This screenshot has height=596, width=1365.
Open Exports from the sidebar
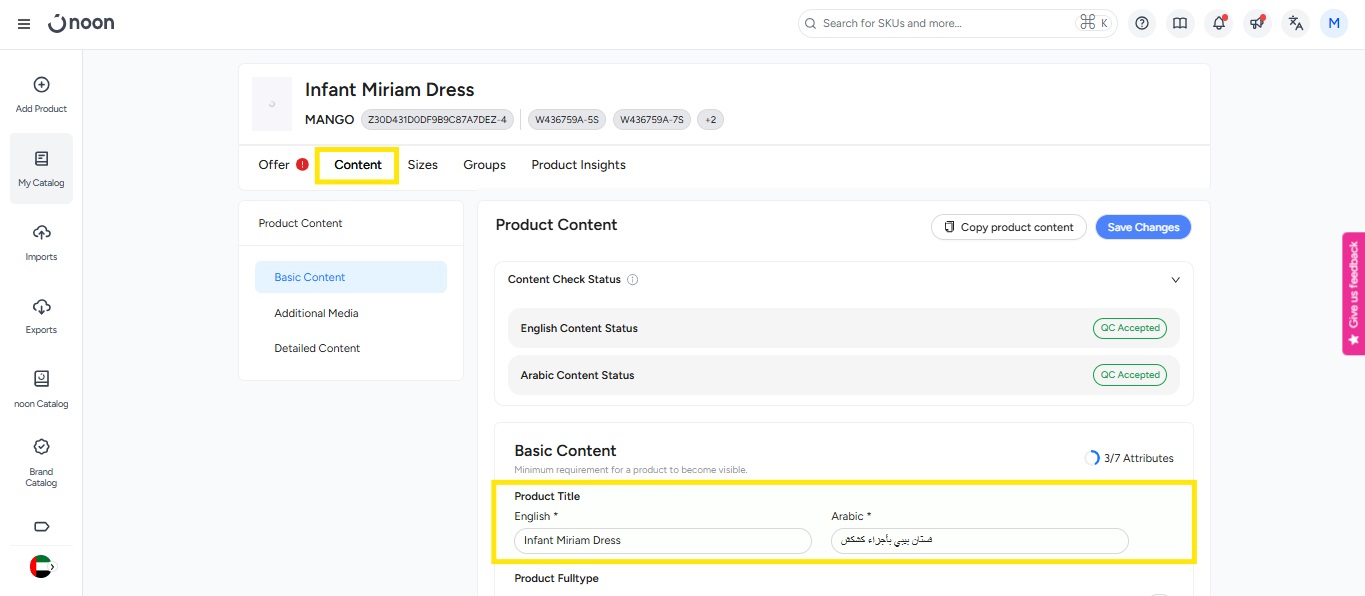(41, 316)
